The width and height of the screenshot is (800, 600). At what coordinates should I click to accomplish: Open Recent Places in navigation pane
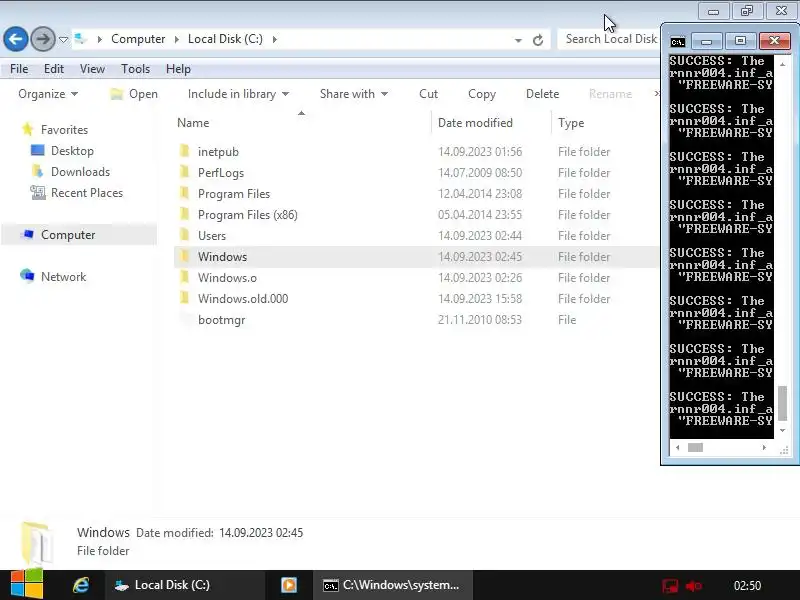click(87, 193)
